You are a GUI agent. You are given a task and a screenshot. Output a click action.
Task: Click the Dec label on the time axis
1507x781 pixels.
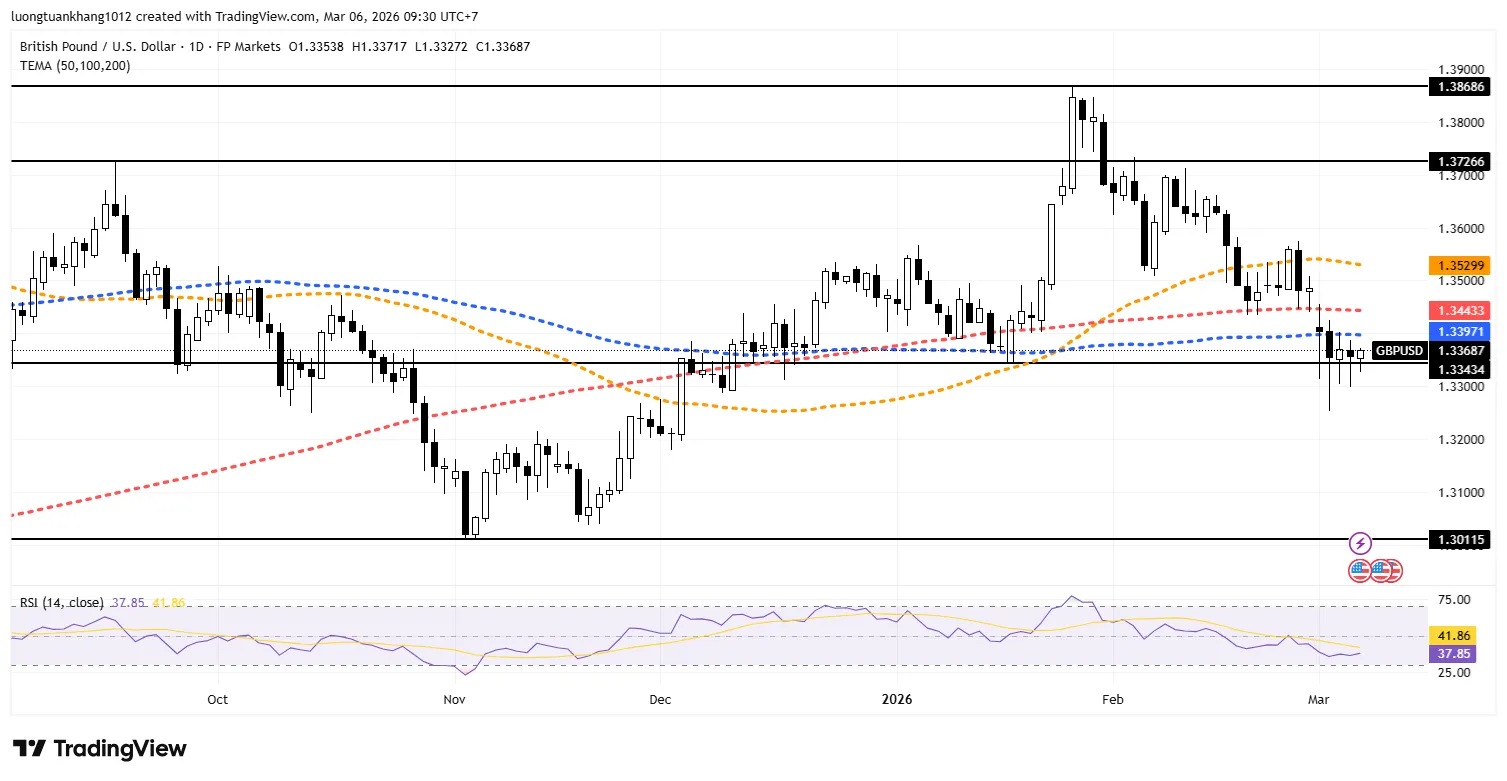[x=658, y=699]
